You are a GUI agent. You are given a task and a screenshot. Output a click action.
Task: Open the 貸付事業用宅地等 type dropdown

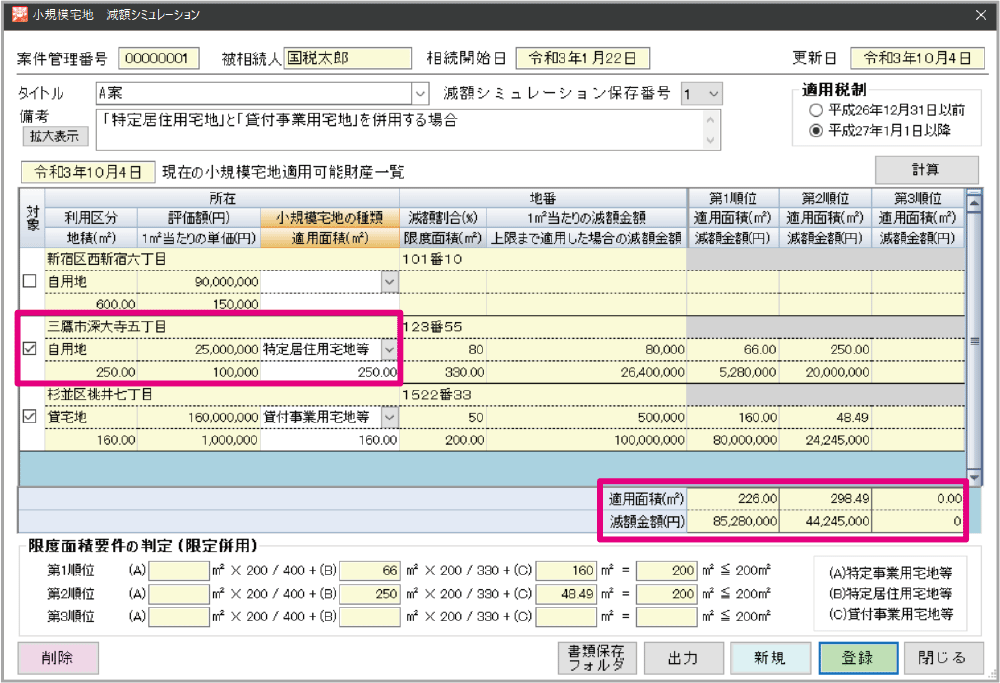tap(389, 417)
